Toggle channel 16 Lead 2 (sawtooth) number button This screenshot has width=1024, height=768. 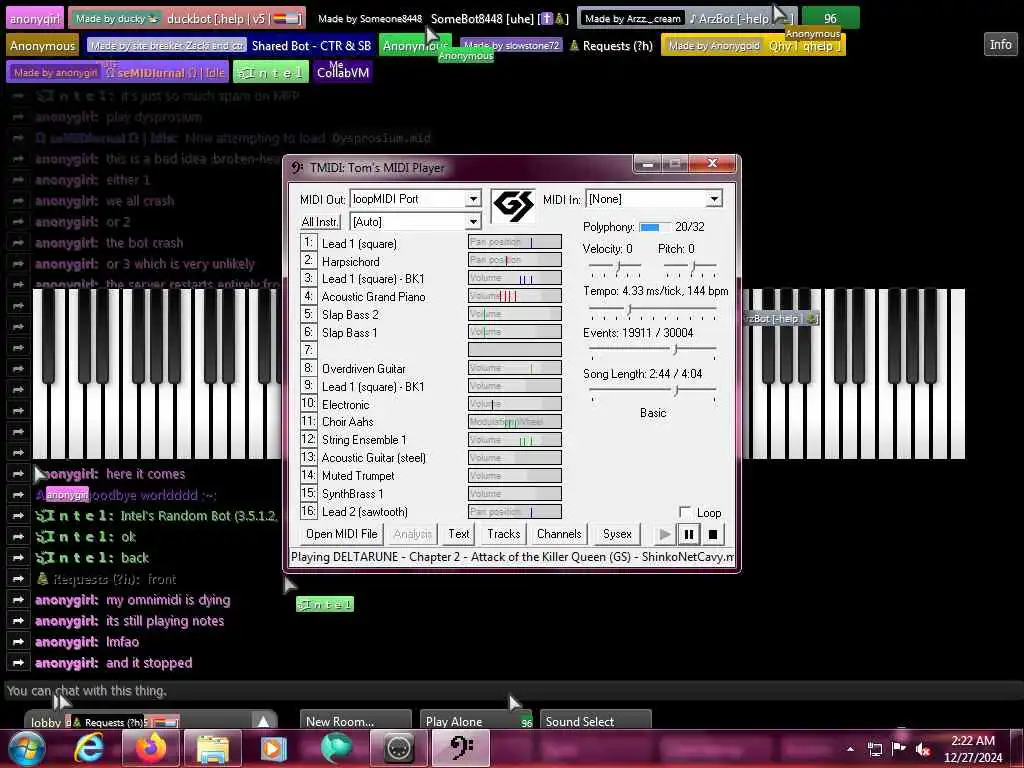308,511
